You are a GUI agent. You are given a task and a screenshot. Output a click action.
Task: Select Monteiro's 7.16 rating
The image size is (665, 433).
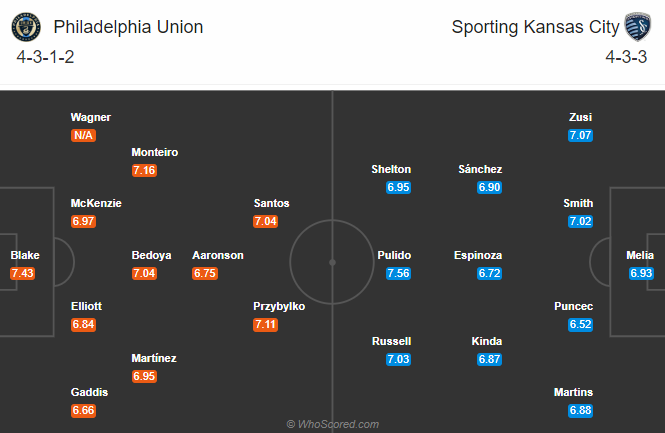pos(144,170)
